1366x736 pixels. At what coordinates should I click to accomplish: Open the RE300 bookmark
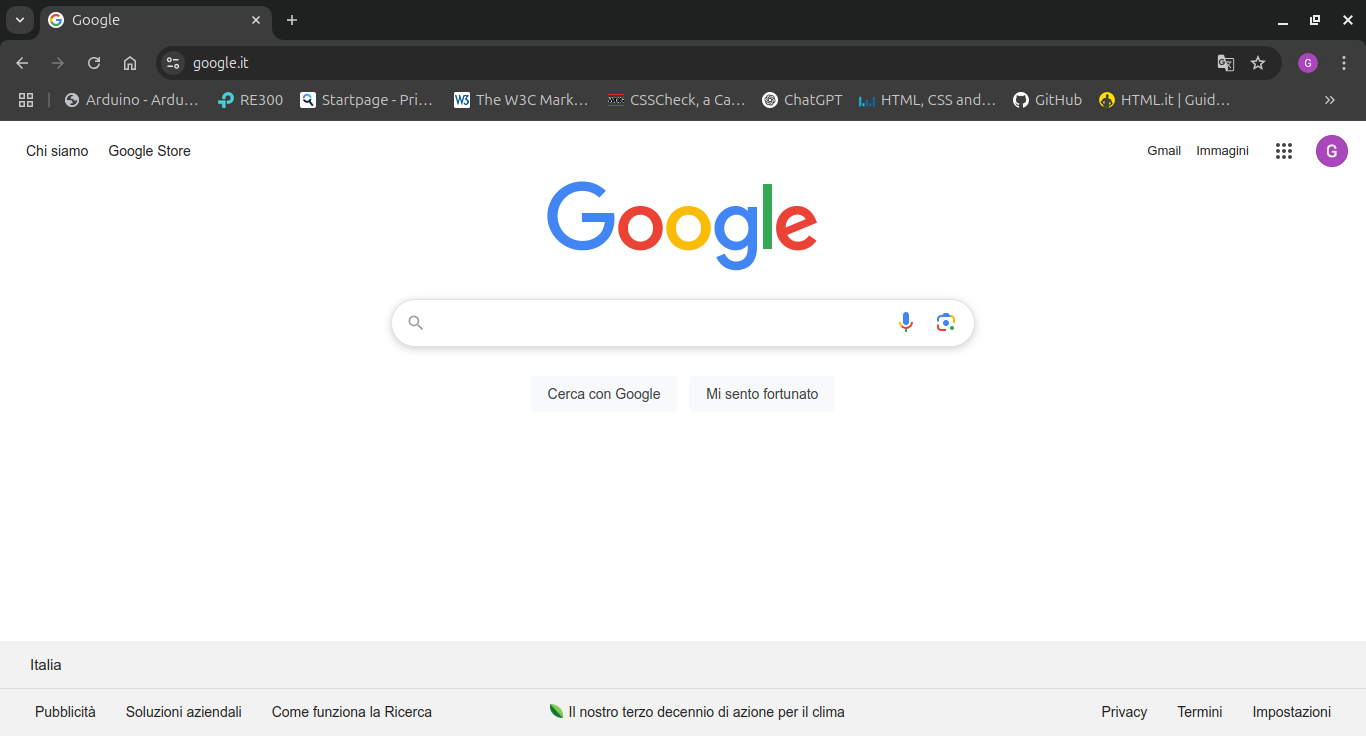tap(250, 100)
